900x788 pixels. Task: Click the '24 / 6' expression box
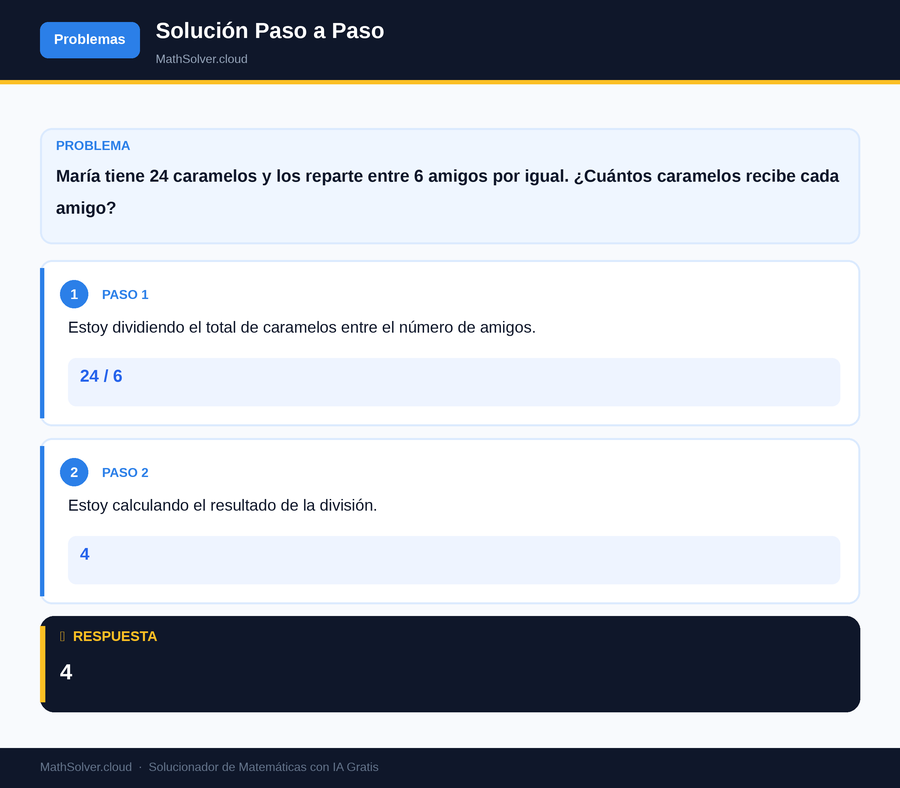(x=454, y=382)
